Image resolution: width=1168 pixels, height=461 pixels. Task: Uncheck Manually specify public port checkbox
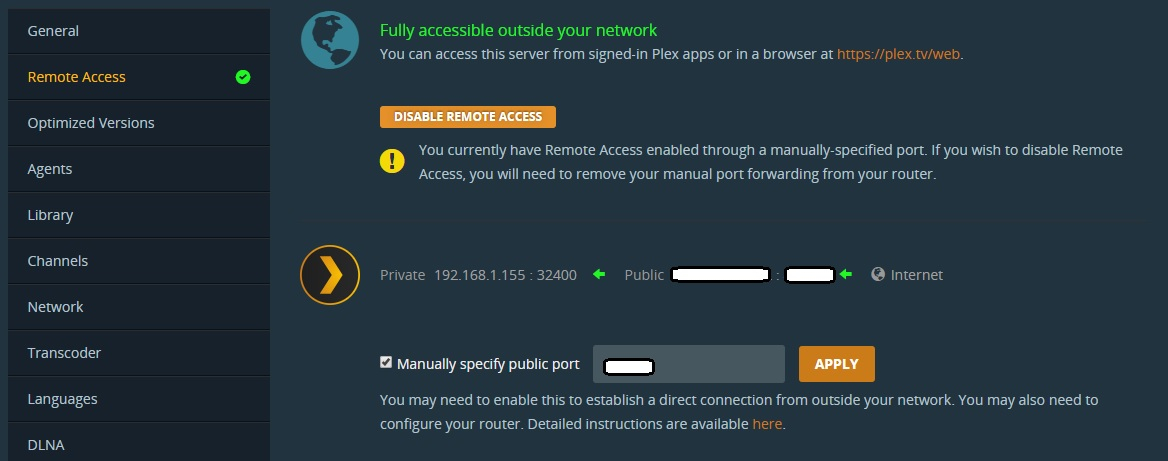[x=386, y=363]
